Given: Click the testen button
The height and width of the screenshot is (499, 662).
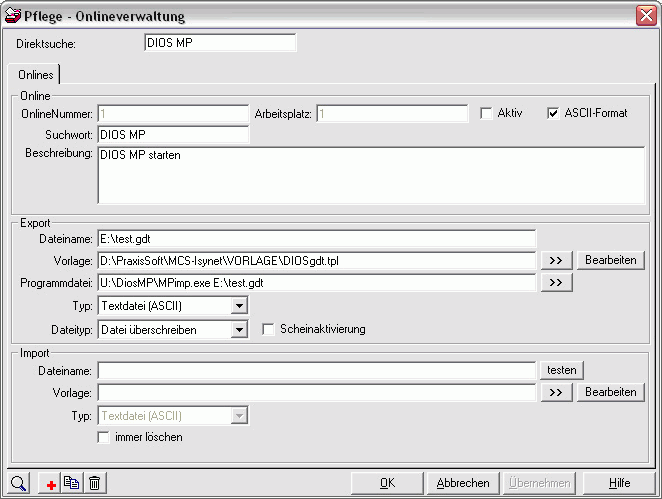Looking at the screenshot, I should 562,370.
